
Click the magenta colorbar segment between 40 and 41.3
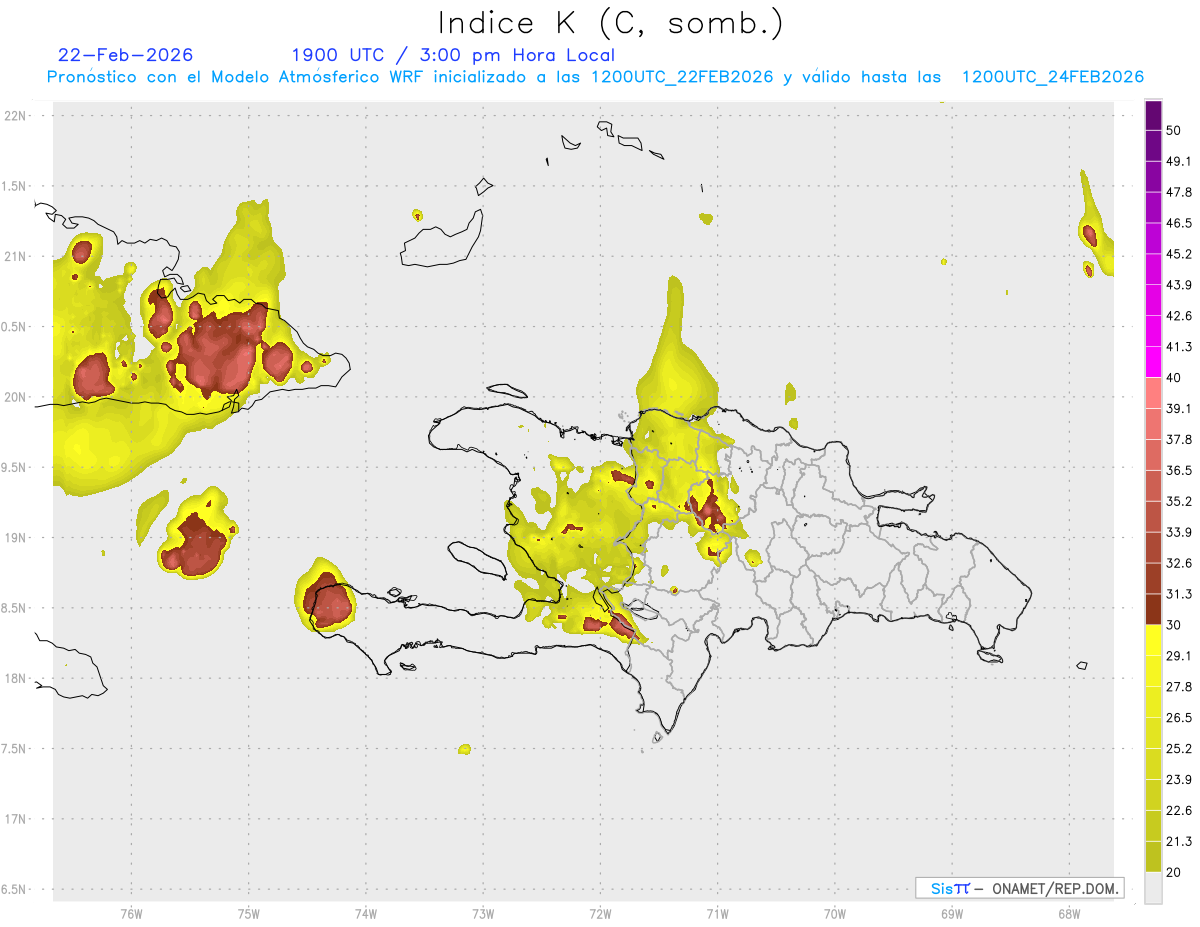click(1153, 362)
